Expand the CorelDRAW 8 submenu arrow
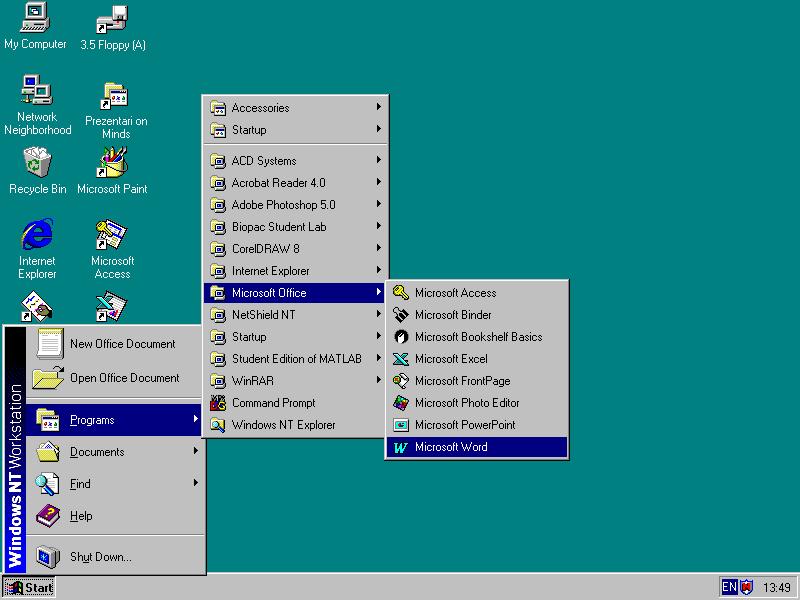Screen dimensions: 800x600 pos(379,247)
